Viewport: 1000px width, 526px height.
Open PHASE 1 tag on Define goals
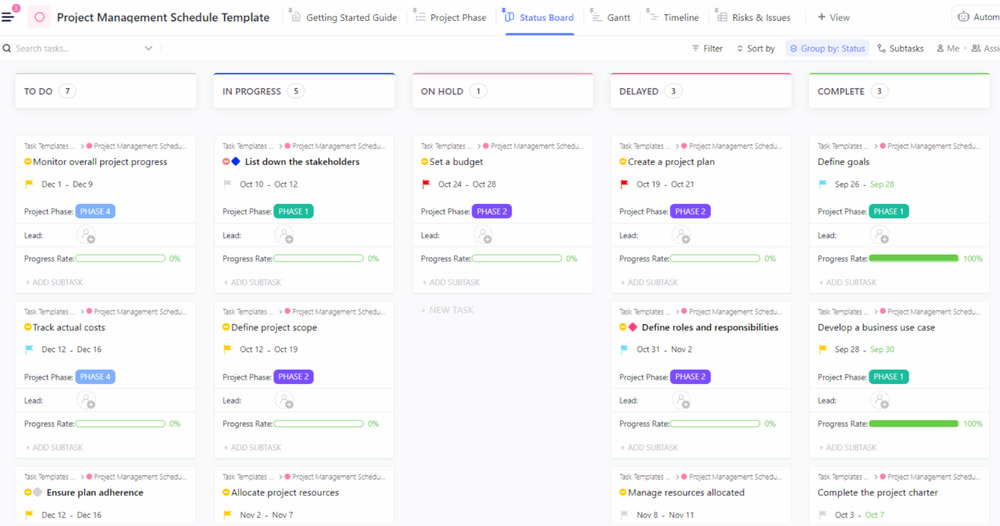(x=888, y=212)
